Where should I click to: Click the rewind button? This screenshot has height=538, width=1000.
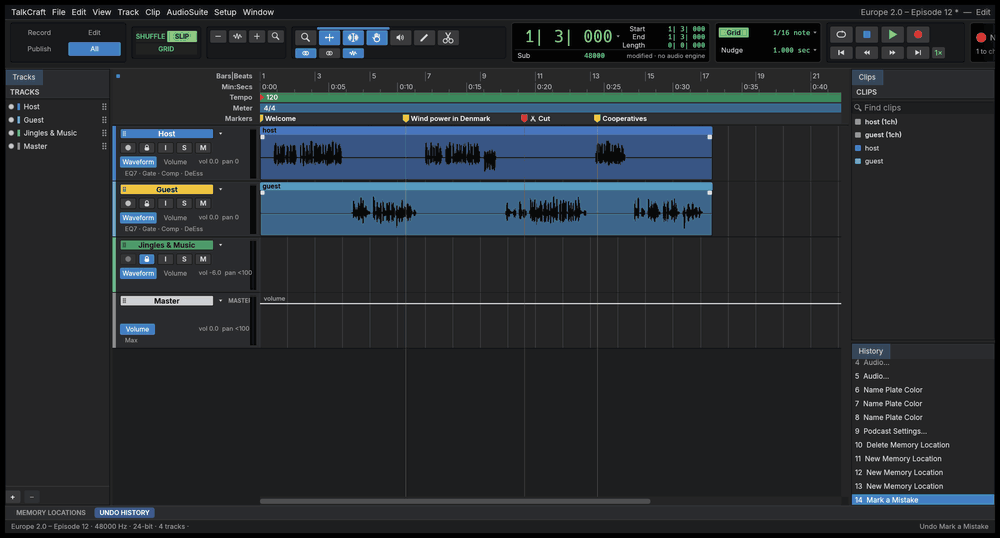867,52
